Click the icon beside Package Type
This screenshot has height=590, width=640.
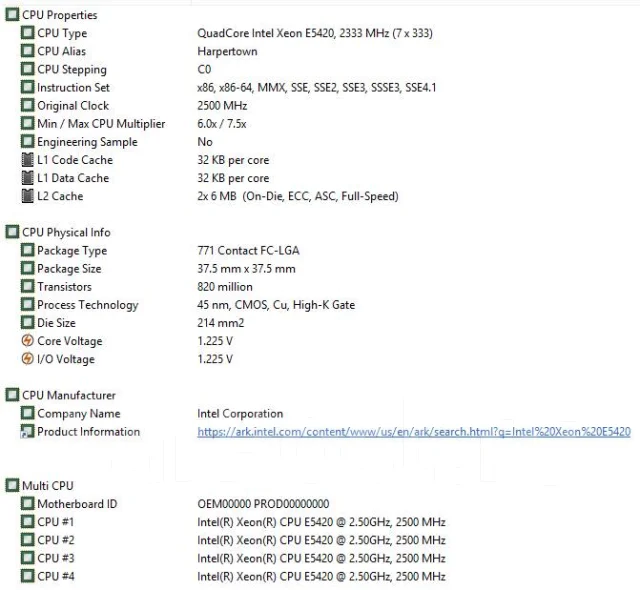pos(27,250)
